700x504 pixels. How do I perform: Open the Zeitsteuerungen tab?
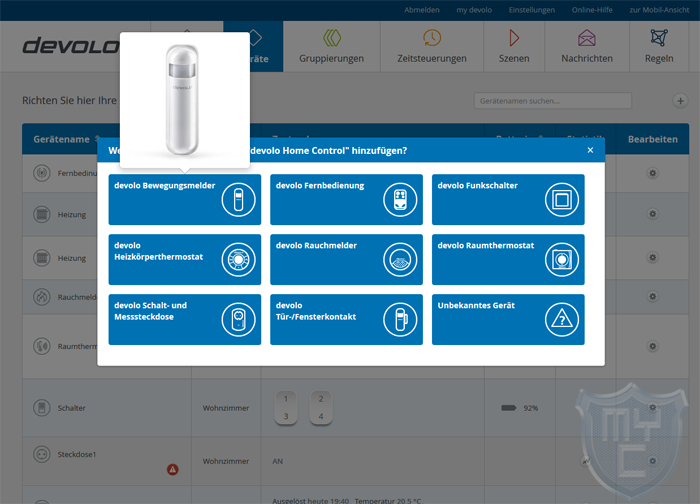point(432,46)
